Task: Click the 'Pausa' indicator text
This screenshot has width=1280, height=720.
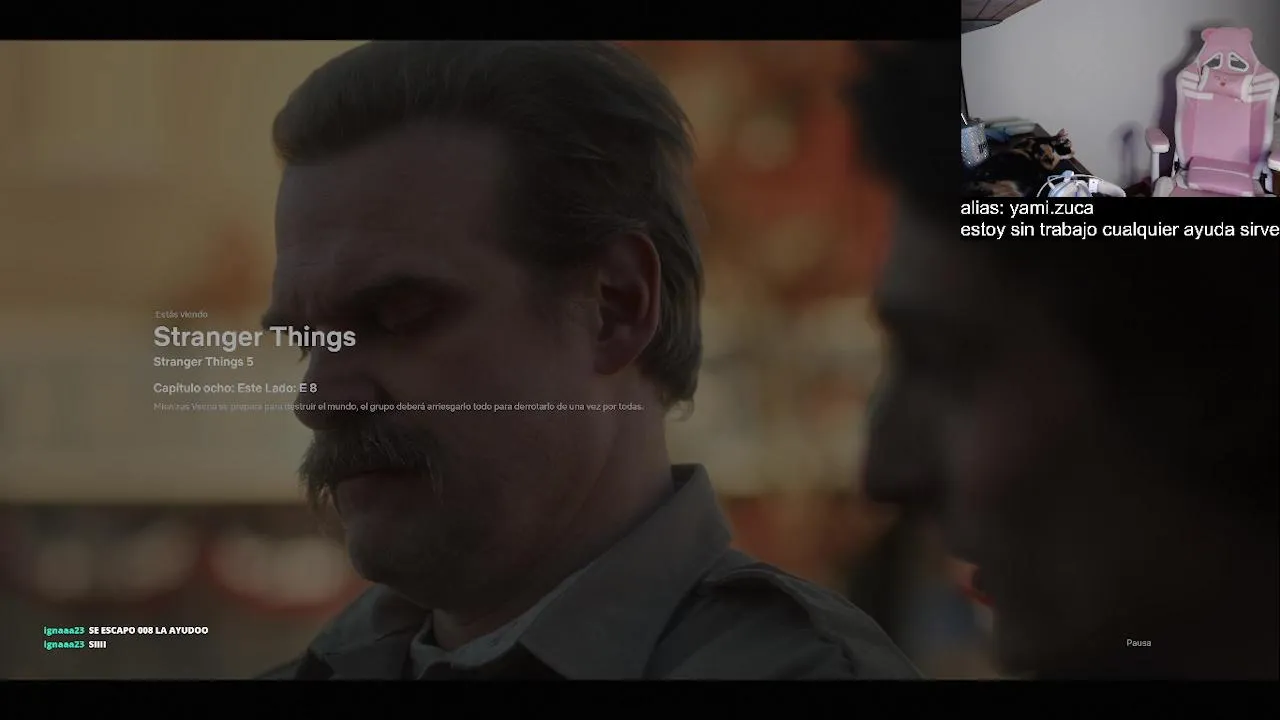Action: click(x=1139, y=643)
